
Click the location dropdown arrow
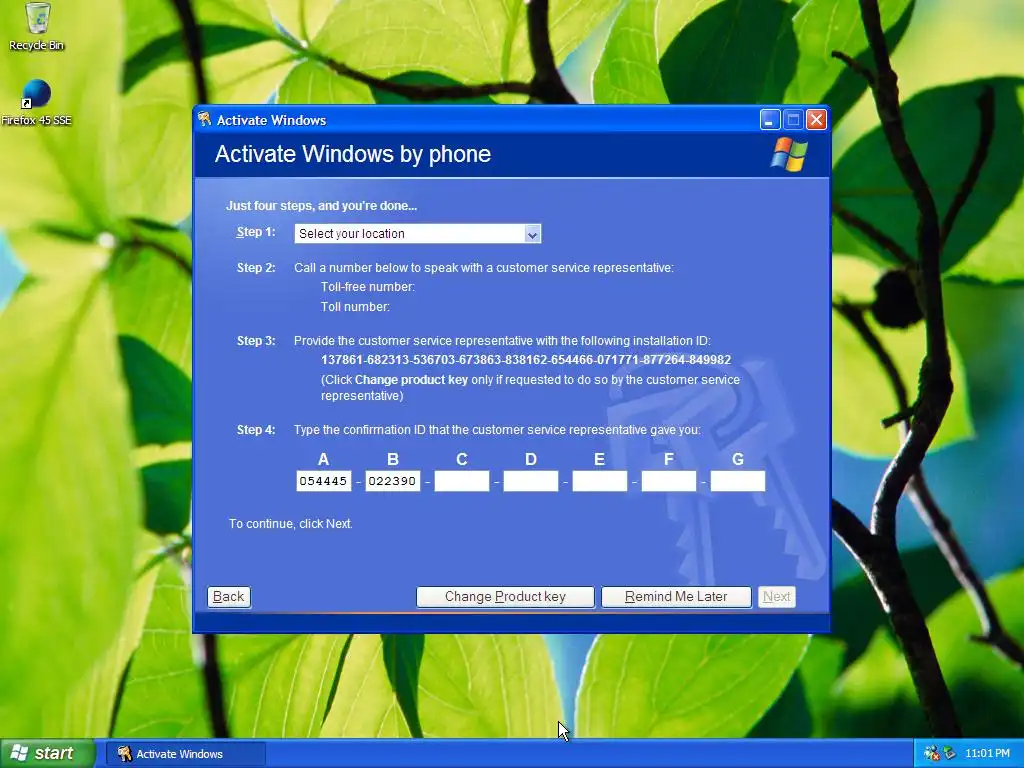pyautogui.click(x=532, y=234)
